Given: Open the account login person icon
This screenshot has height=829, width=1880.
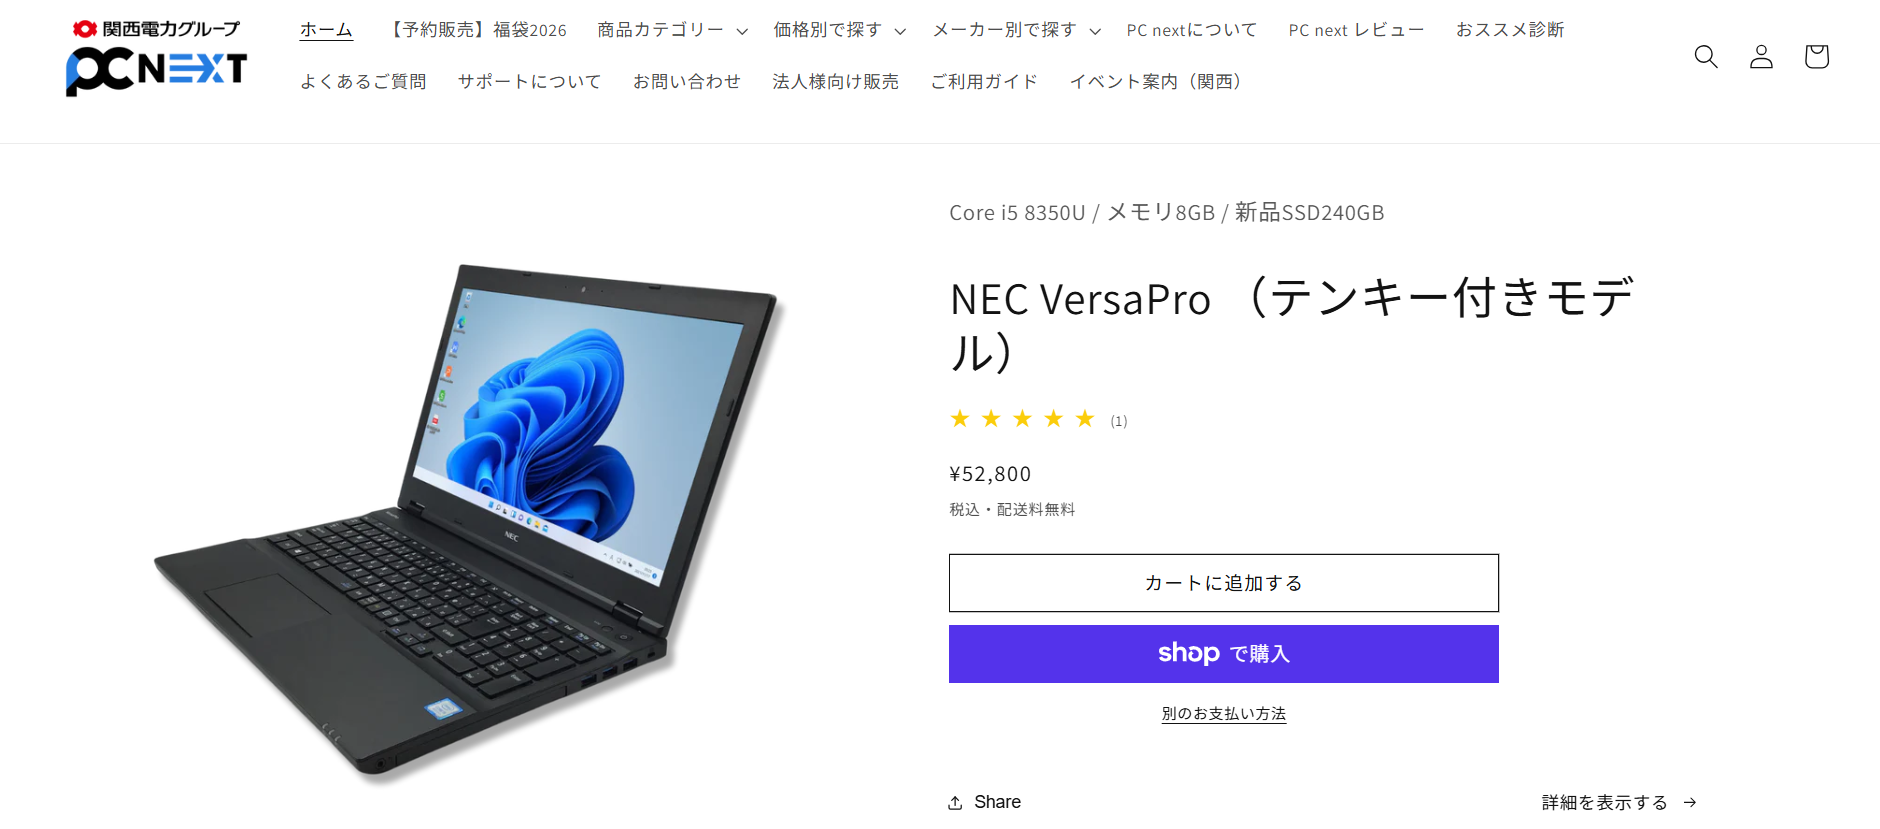Looking at the screenshot, I should tap(1761, 57).
